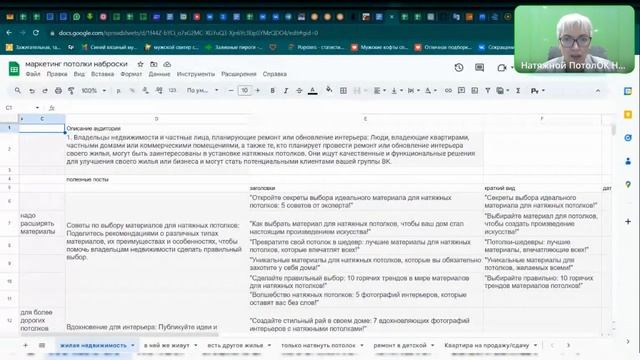Select the cell 'полезные посты'

(87, 179)
